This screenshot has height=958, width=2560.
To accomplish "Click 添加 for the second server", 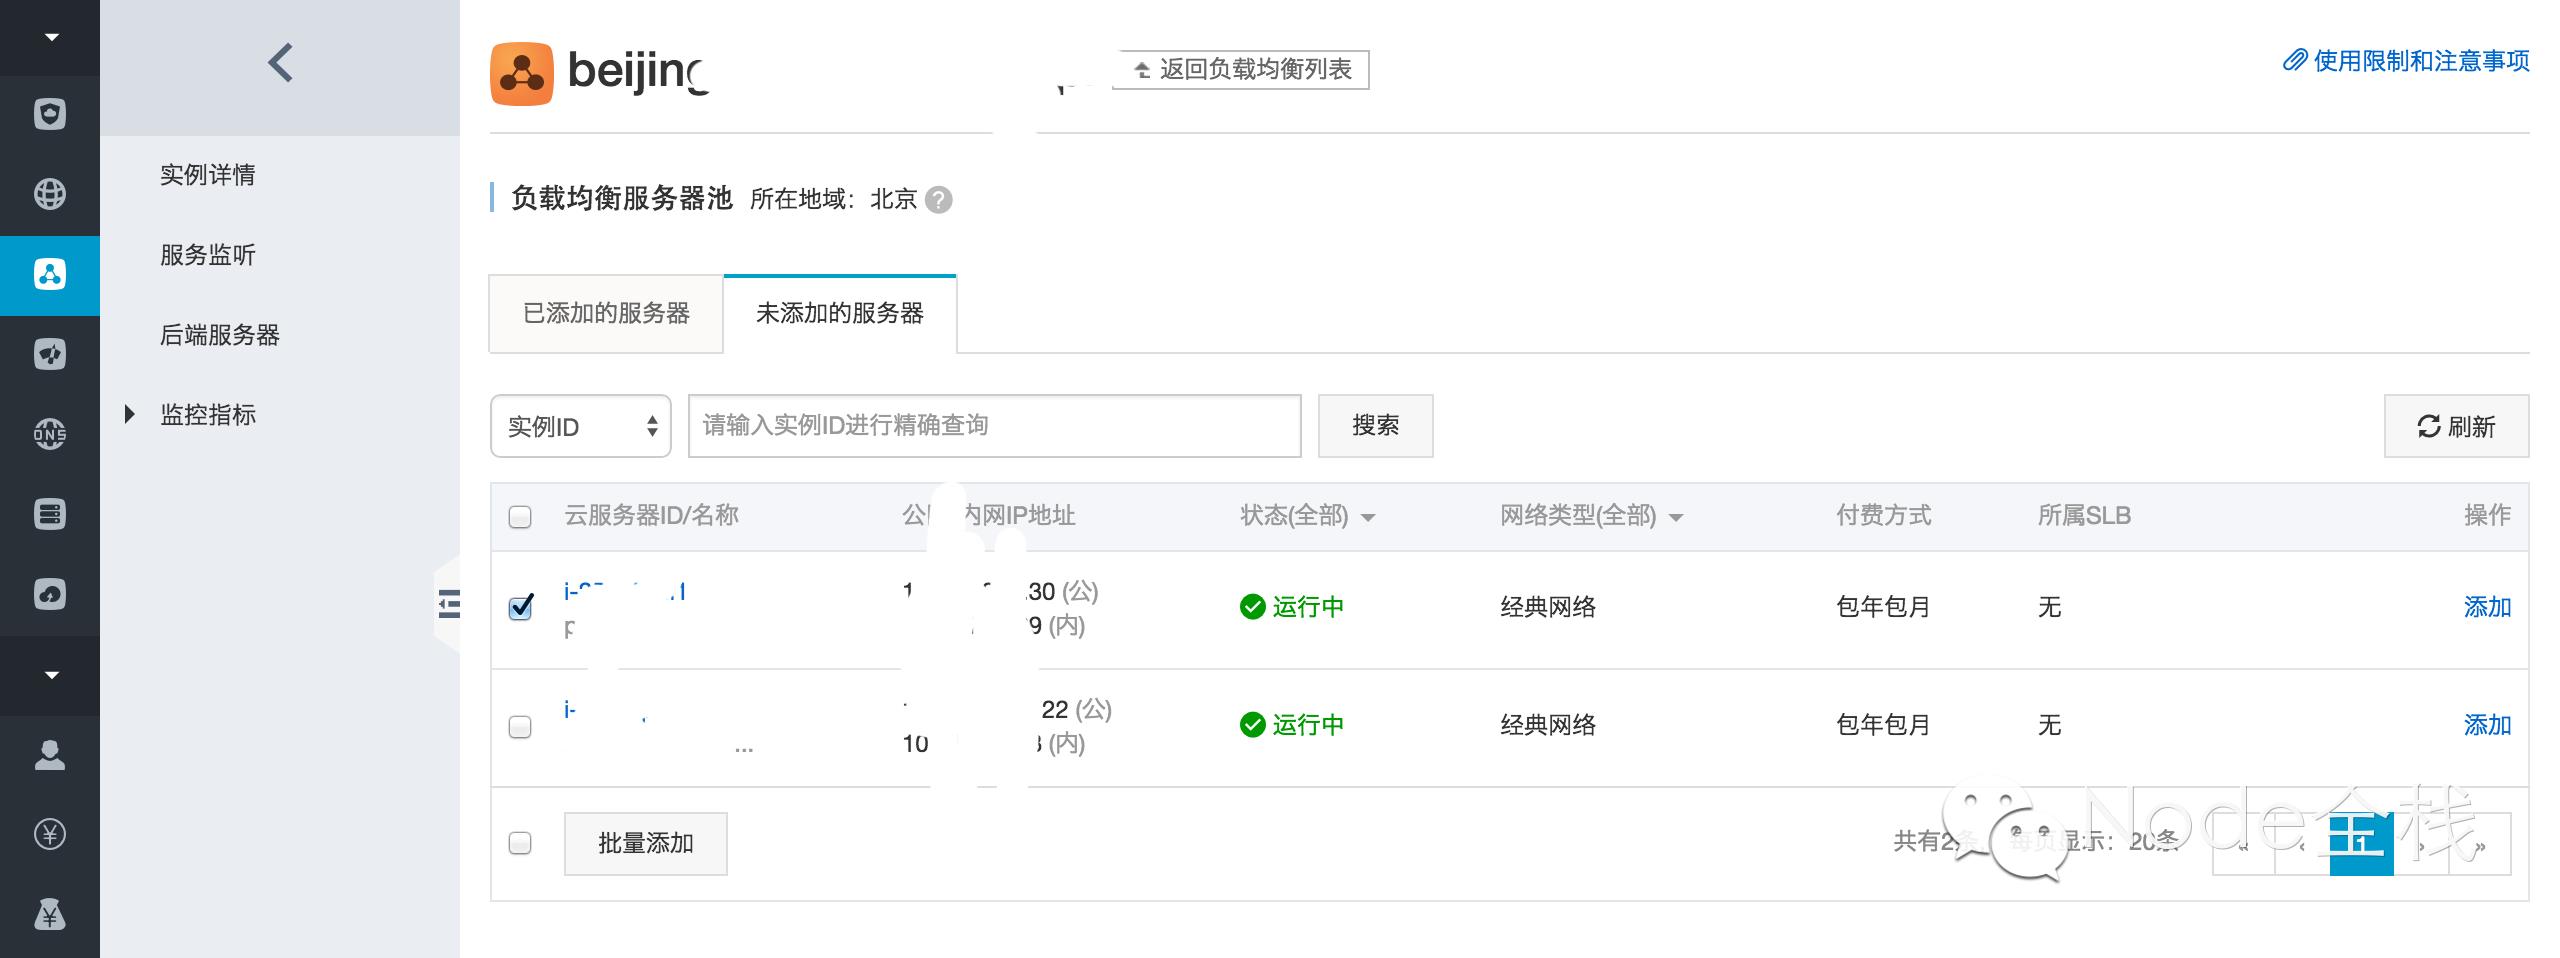I will [x=2487, y=725].
